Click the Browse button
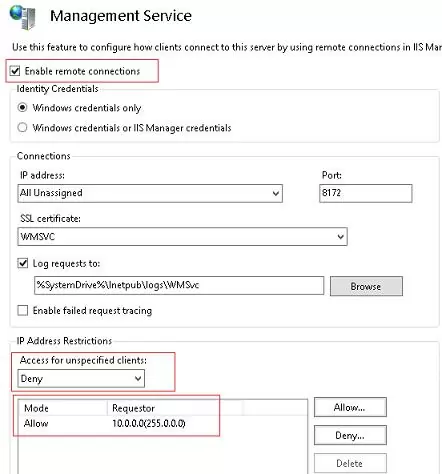Screen dimensions: 442x474 [x=366, y=286]
